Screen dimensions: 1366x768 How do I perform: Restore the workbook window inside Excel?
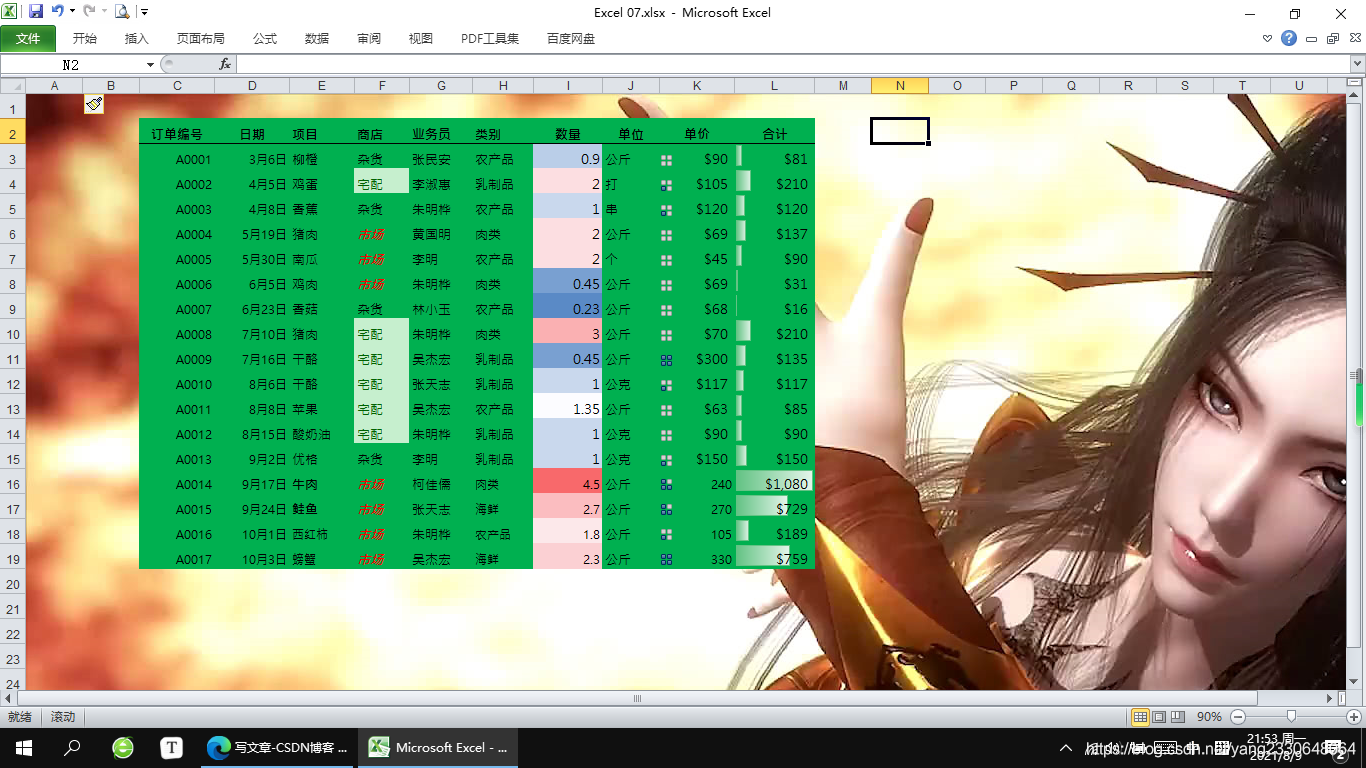1332,39
